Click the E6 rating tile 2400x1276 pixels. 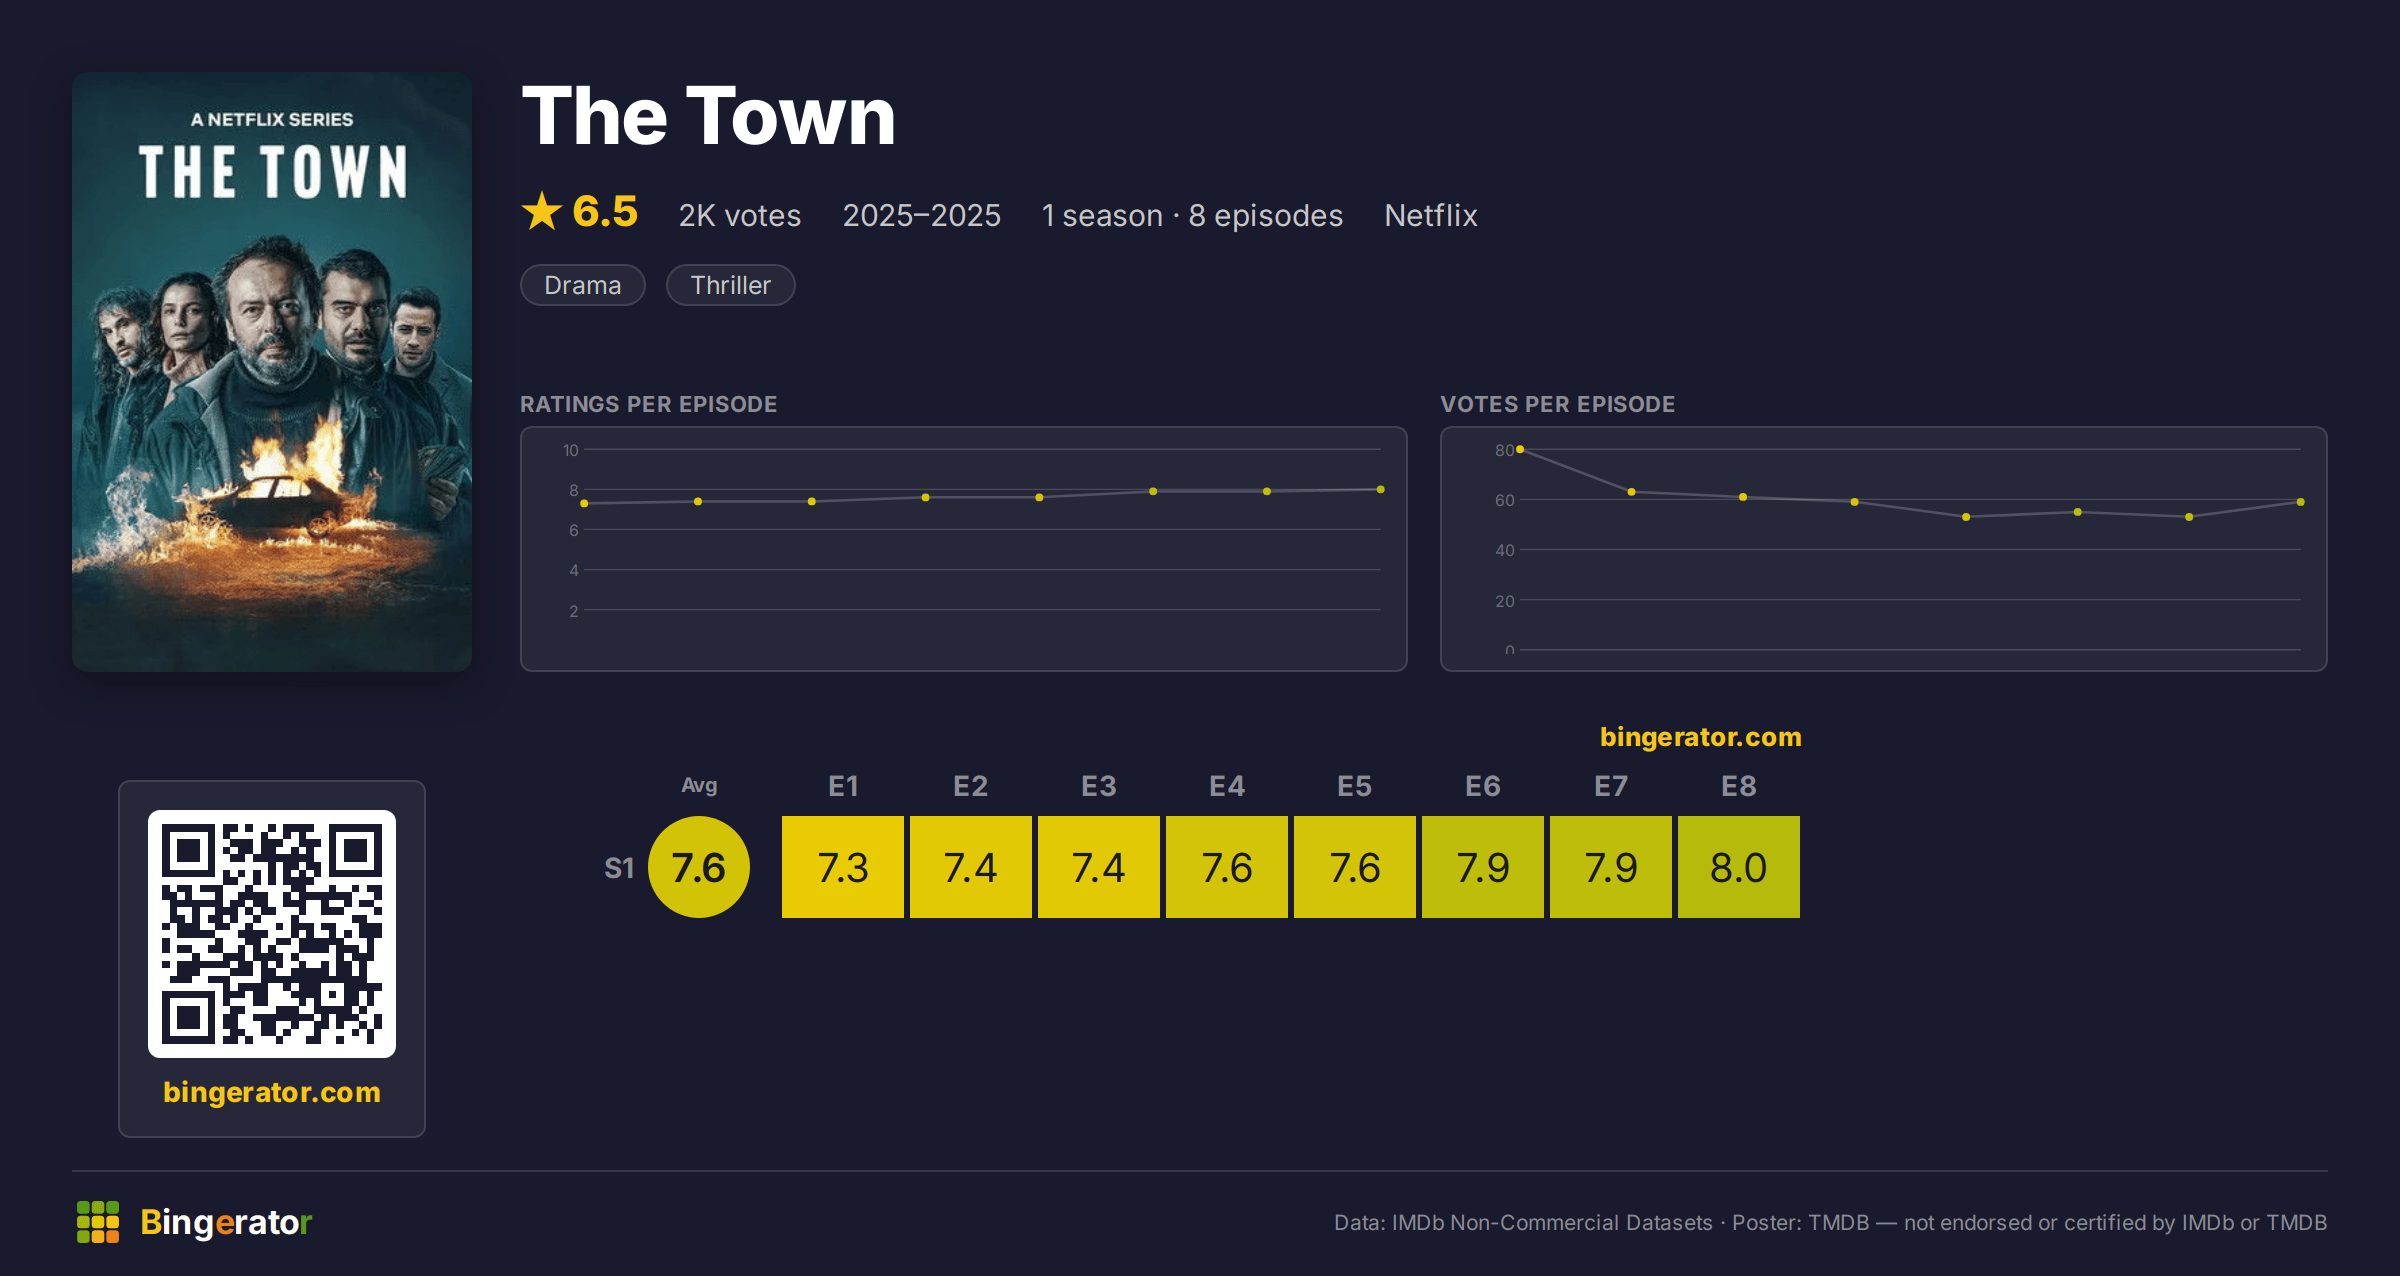pyautogui.click(x=1483, y=867)
